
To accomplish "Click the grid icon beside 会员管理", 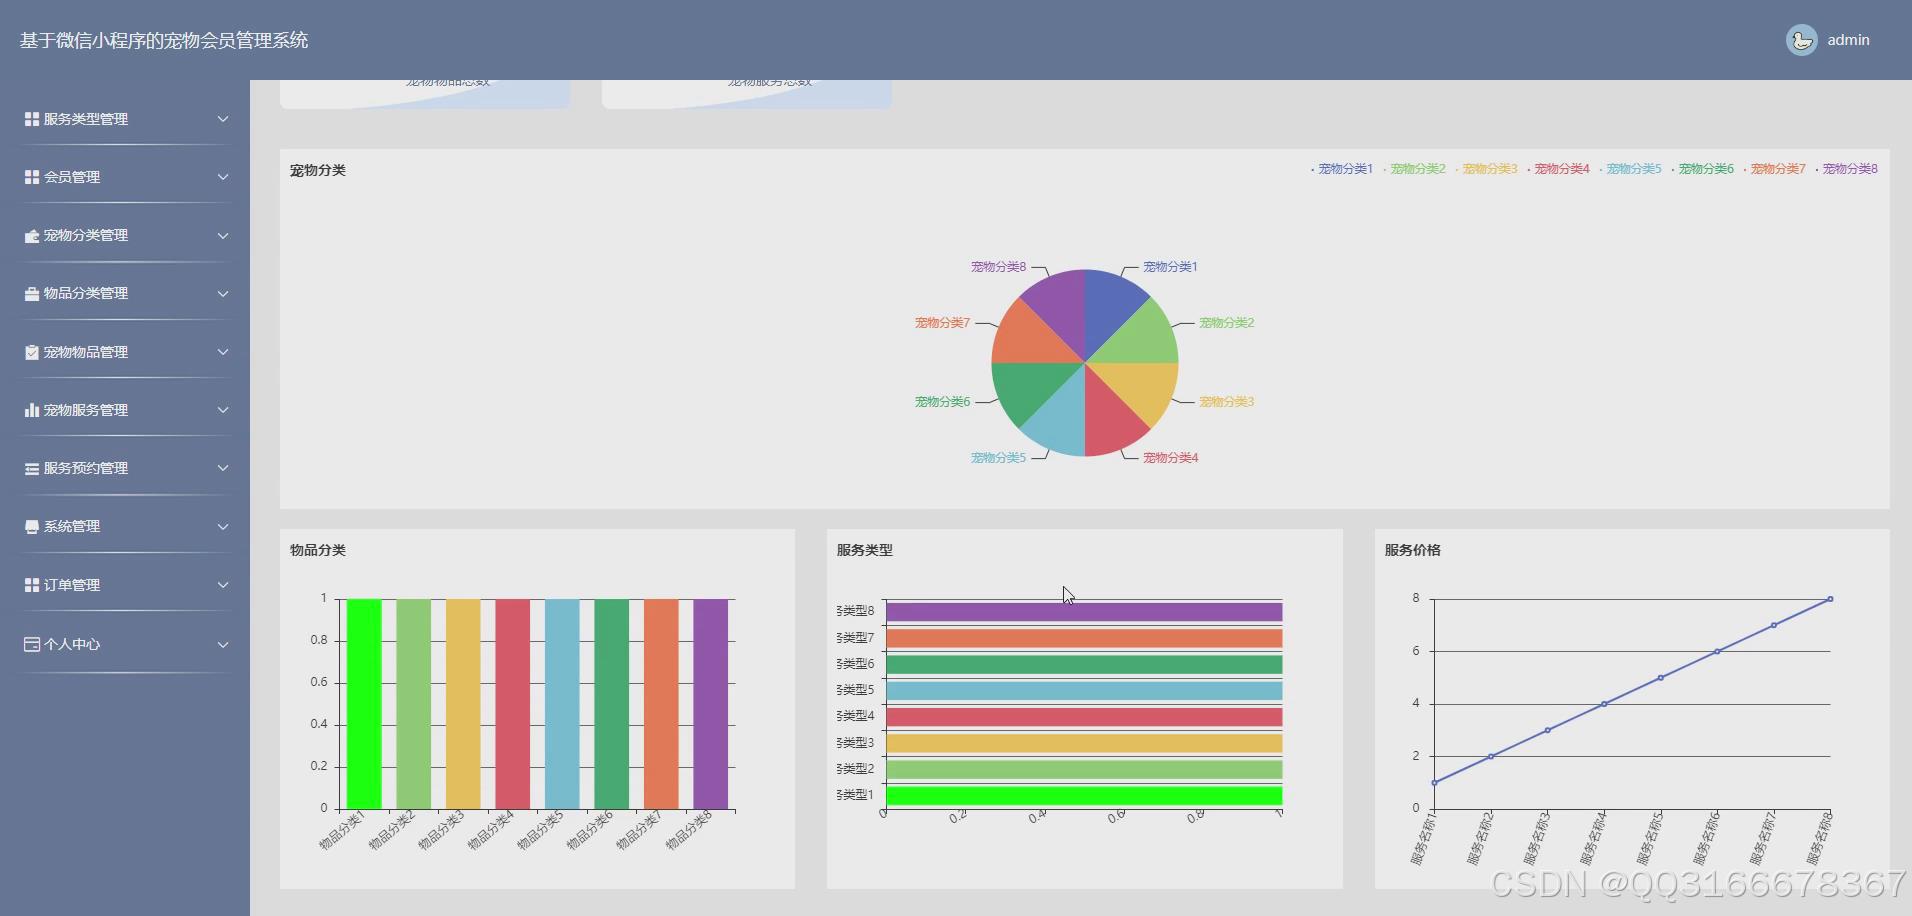I will click(32, 177).
